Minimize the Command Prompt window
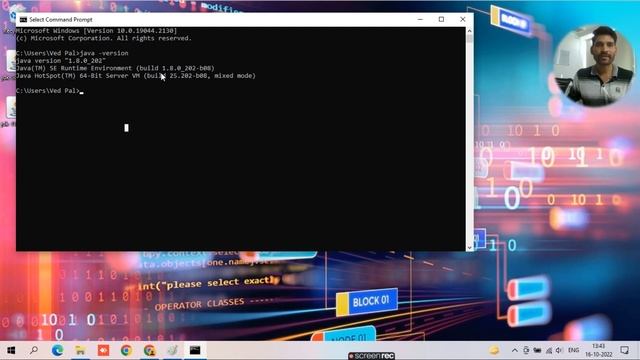Image resolution: width=640 pixels, height=360 pixels. [x=420, y=19]
